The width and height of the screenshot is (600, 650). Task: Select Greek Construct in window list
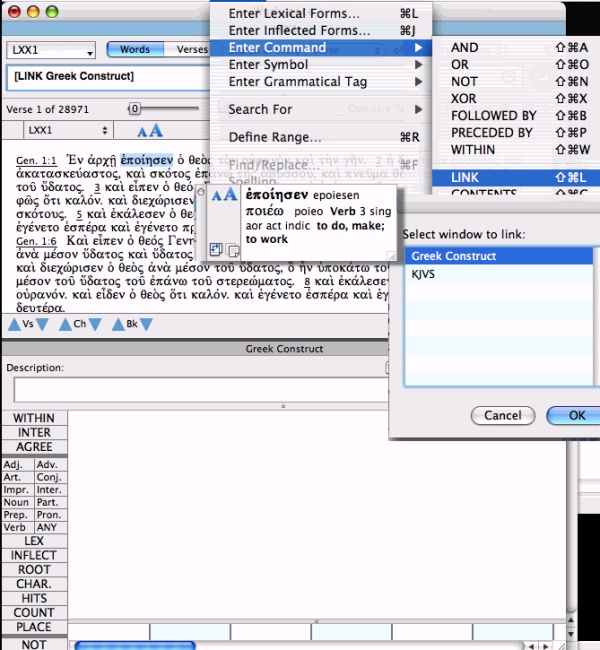point(499,256)
